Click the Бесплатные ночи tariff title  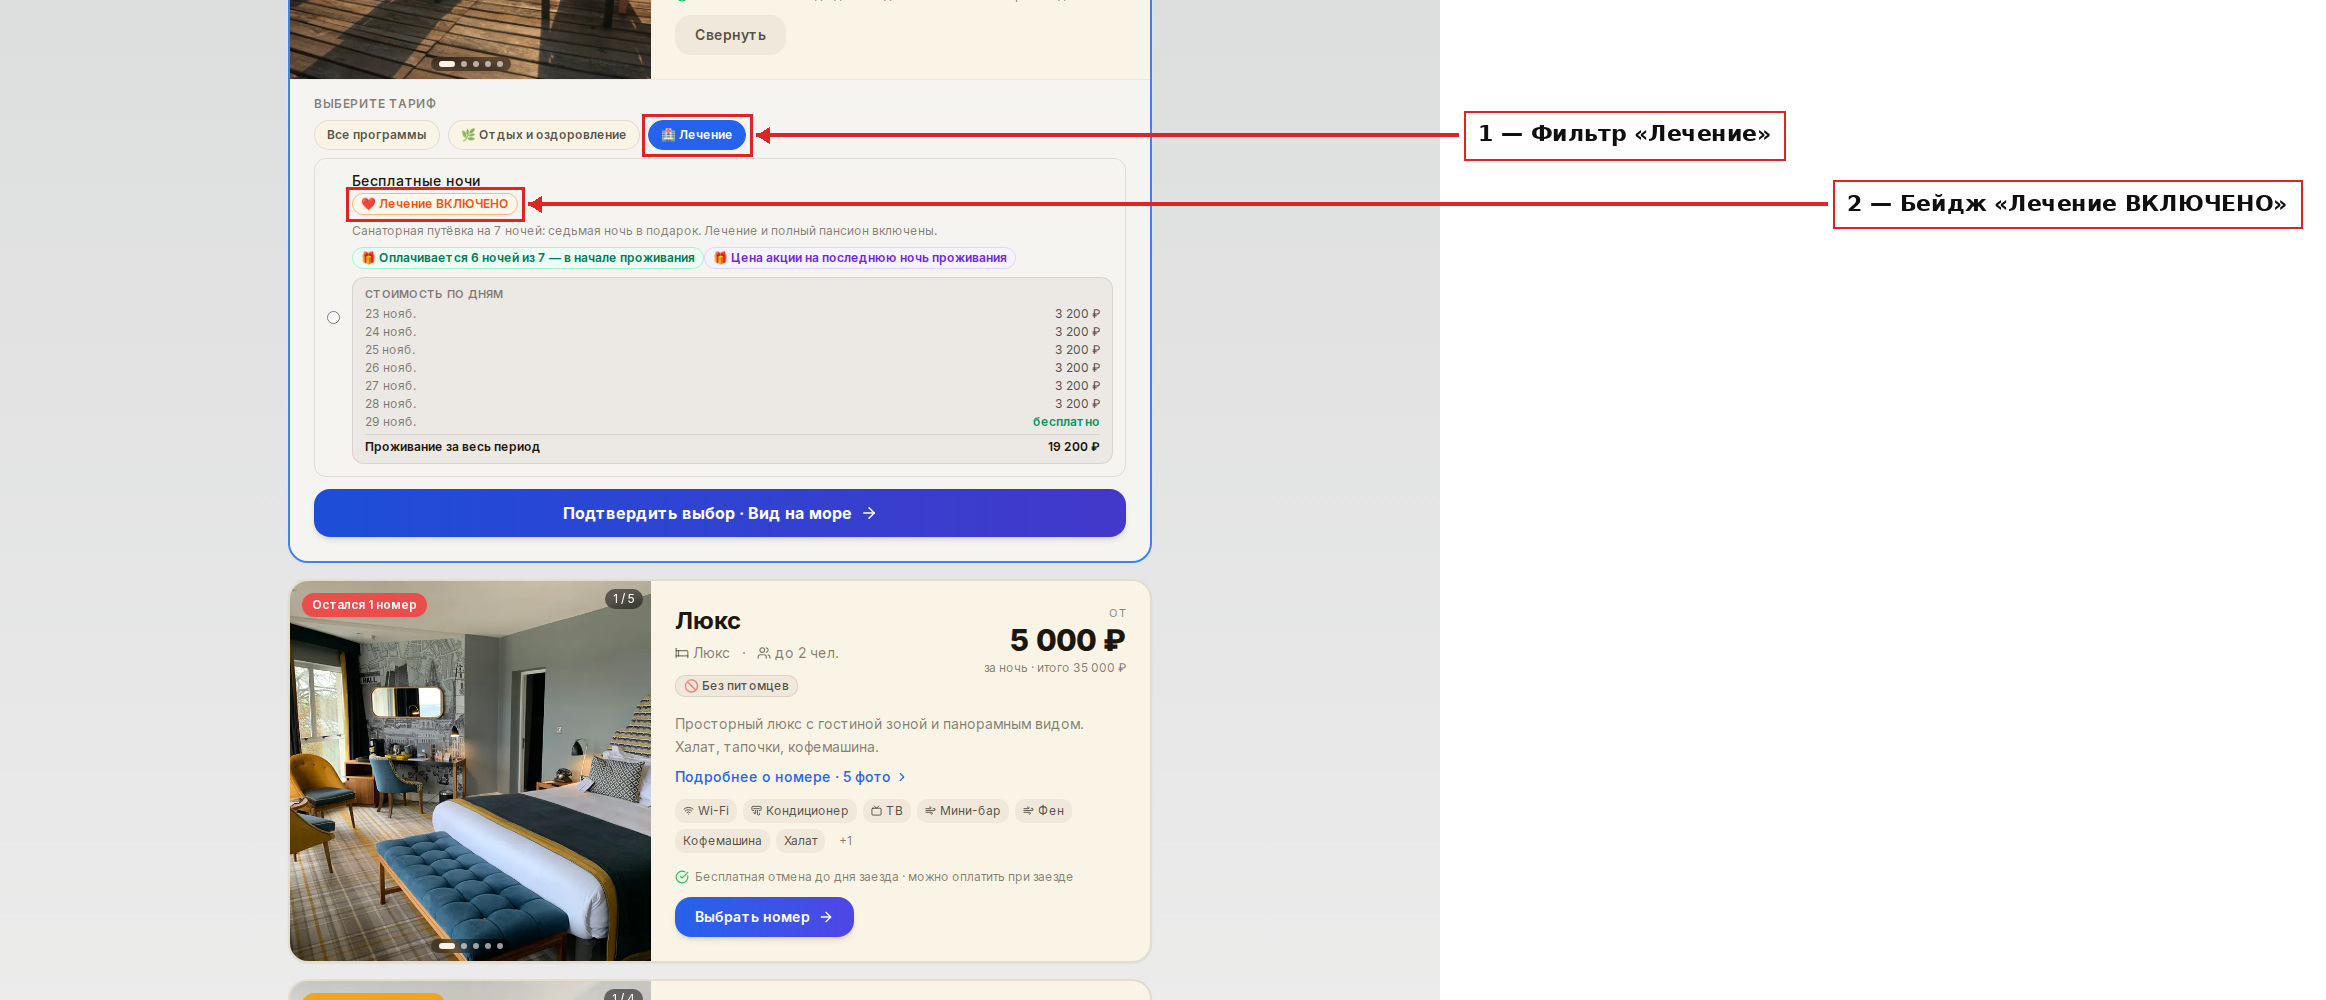tap(416, 181)
